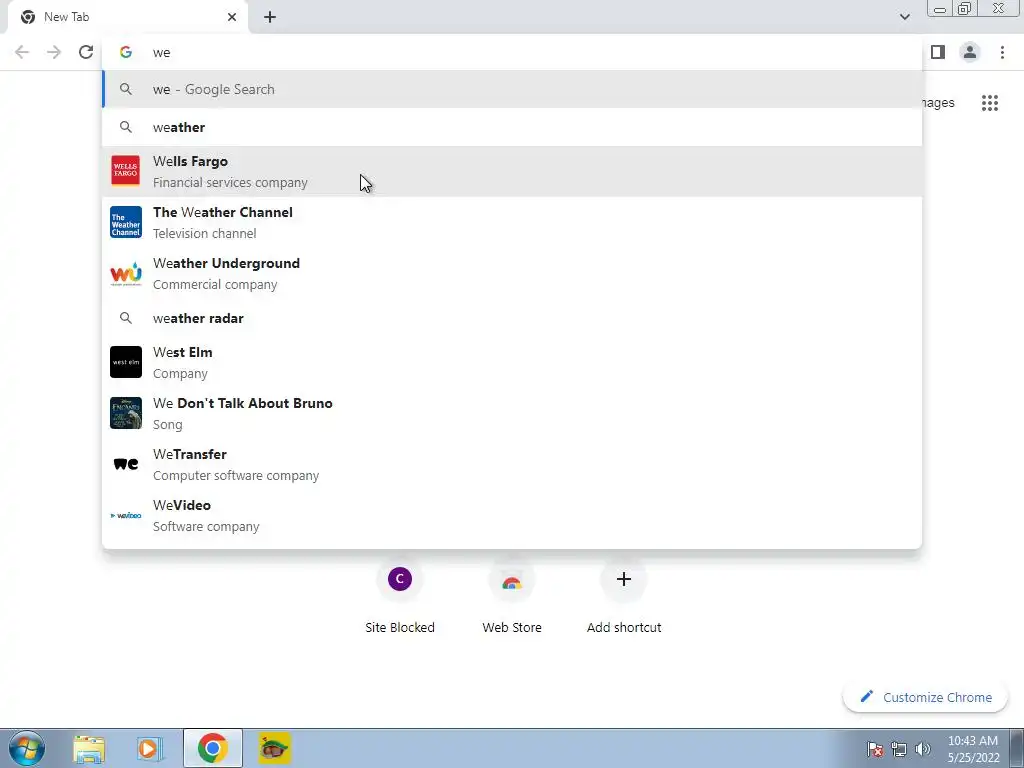Click the Wells Fargo logo thumbnail
Screen dimensions: 1024x768
[x=126, y=171]
